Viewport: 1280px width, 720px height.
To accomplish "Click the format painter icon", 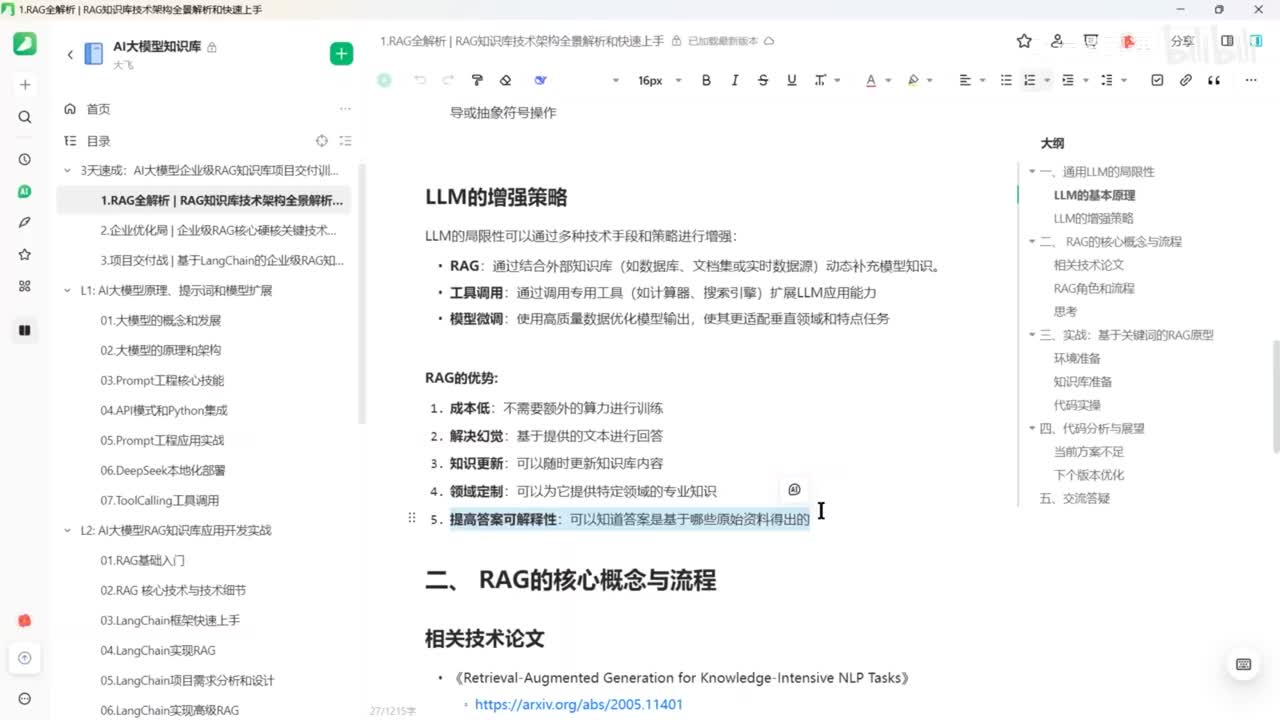I will pos(477,80).
